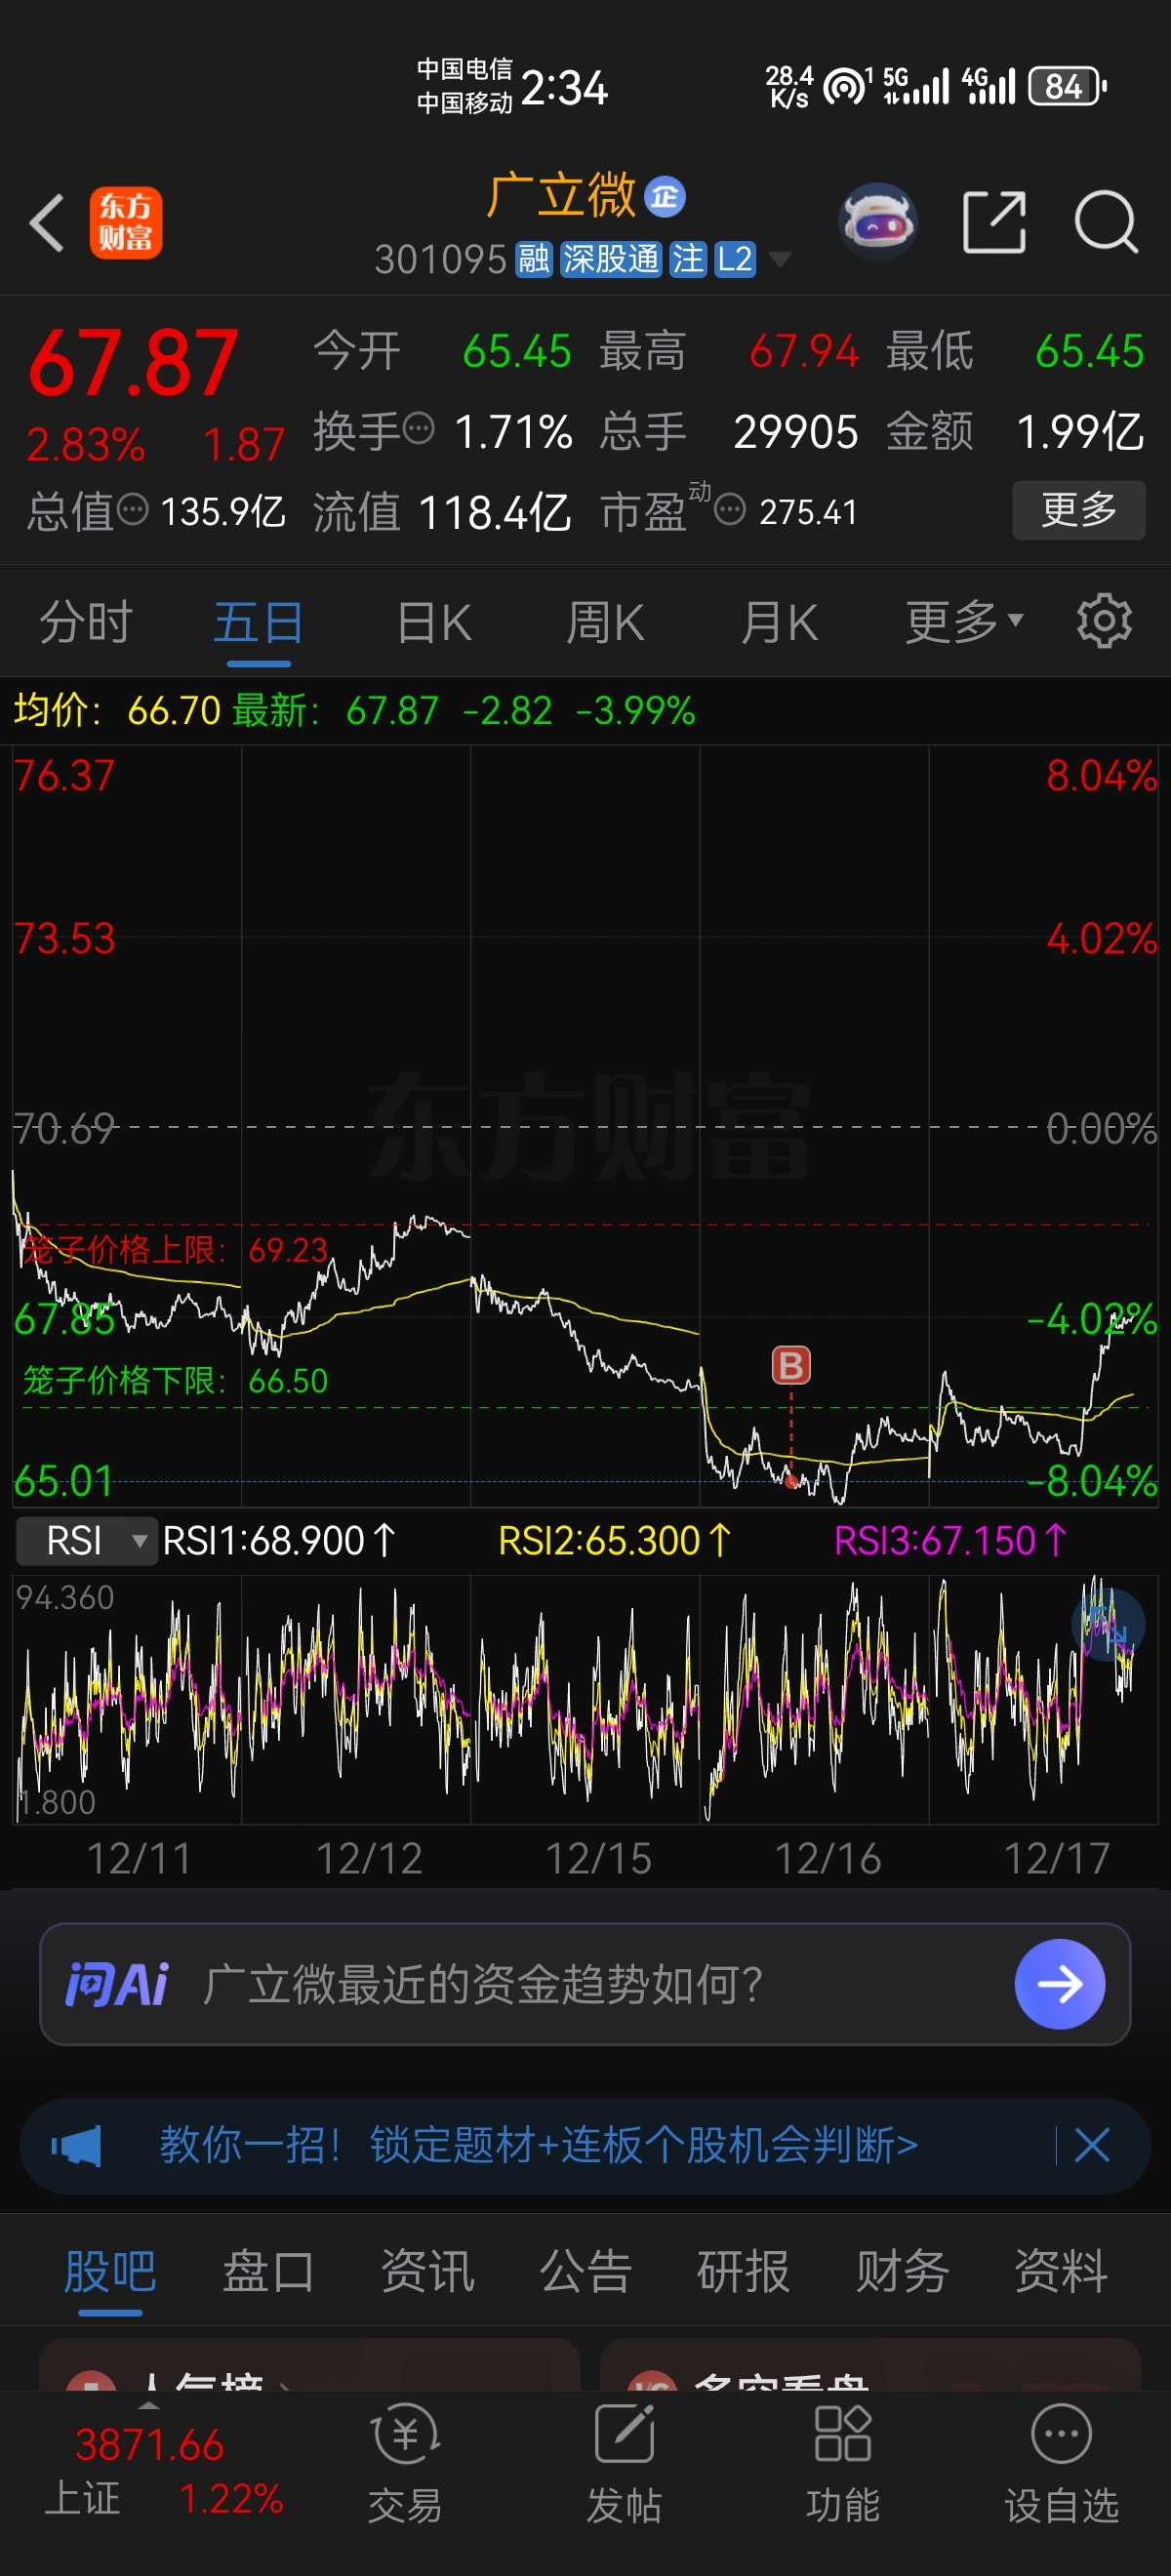Expand the stock tags dropdown arrow
This screenshot has height=2576, width=1171.
point(780,260)
